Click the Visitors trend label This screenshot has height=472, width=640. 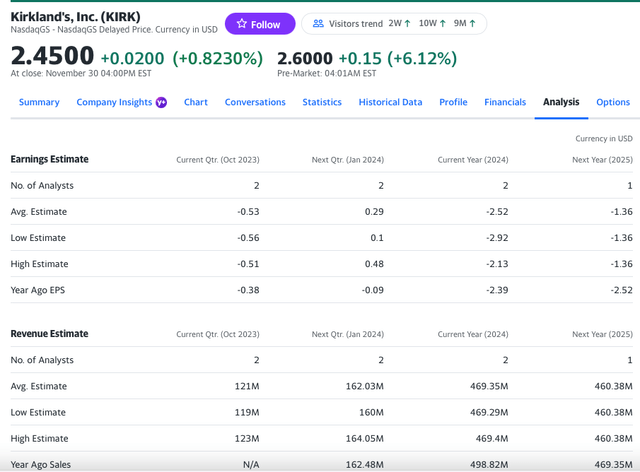pyautogui.click(x=356, y=24)
